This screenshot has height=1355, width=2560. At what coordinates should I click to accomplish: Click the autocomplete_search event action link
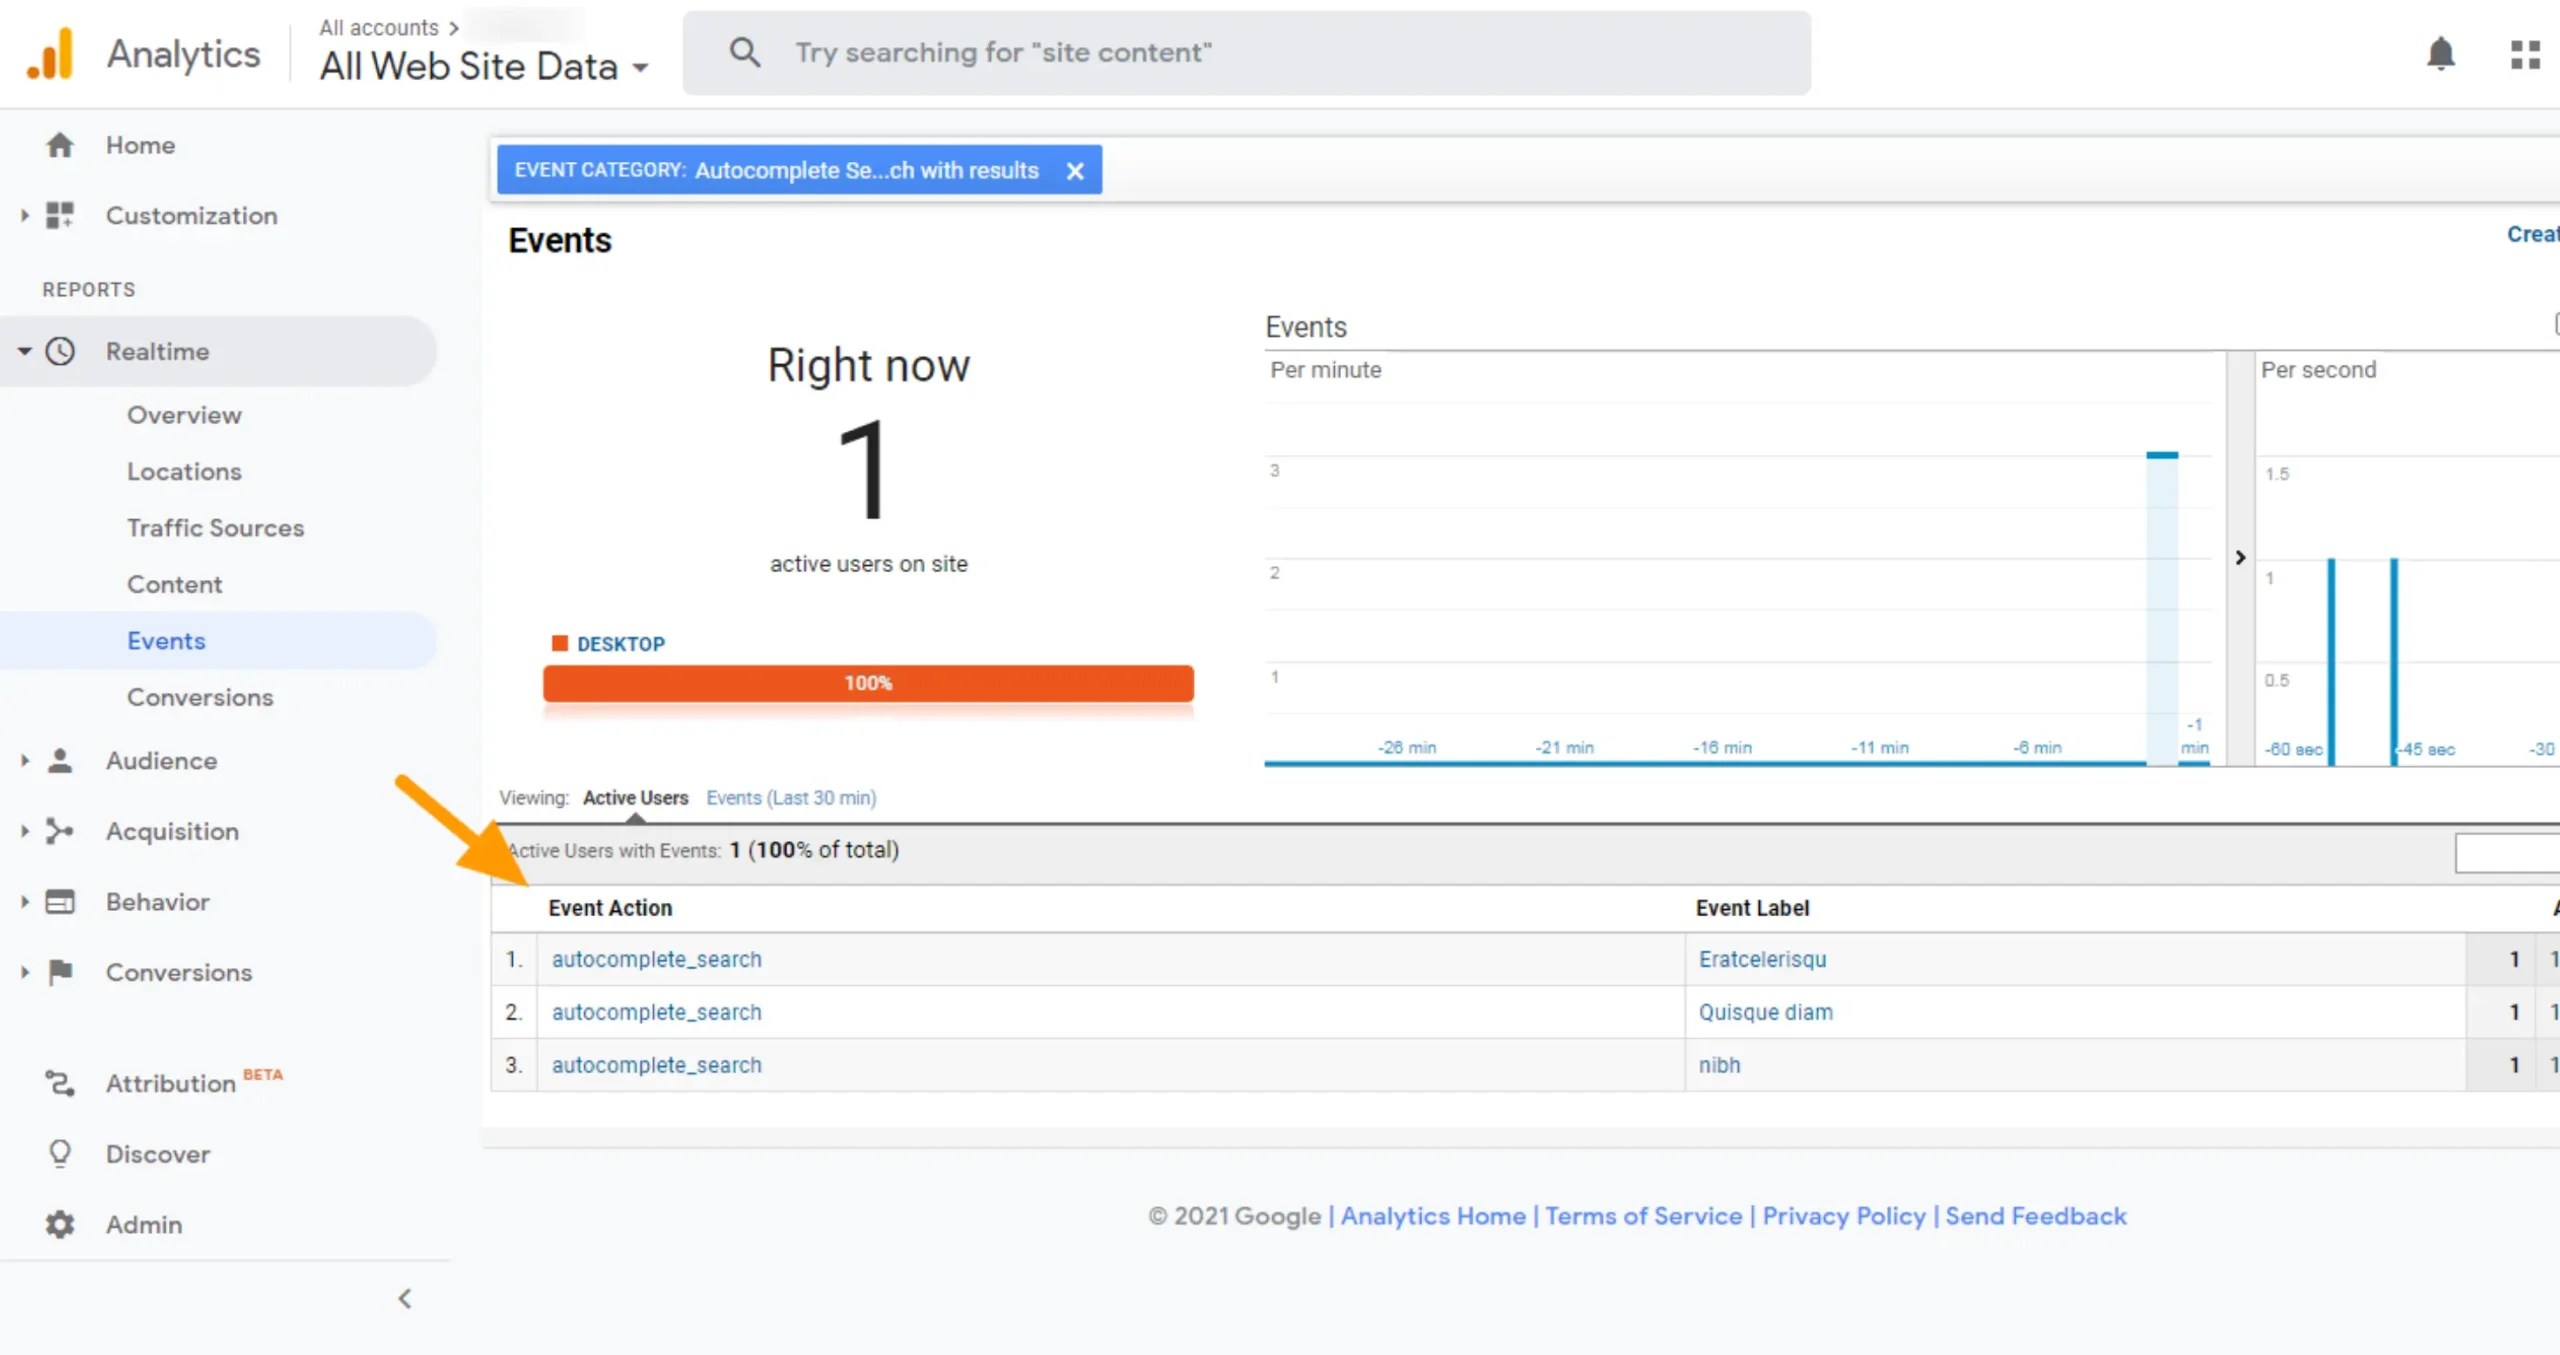tap(656, 958)
